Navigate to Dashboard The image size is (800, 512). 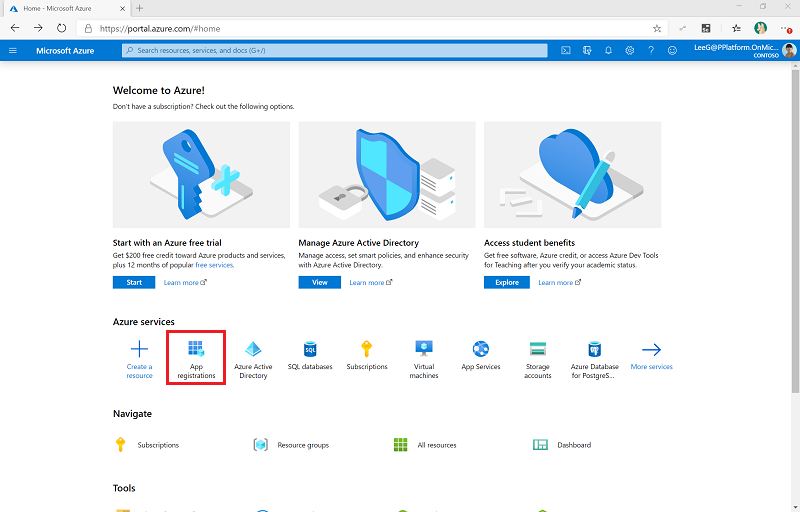click(x=562, y=445)
